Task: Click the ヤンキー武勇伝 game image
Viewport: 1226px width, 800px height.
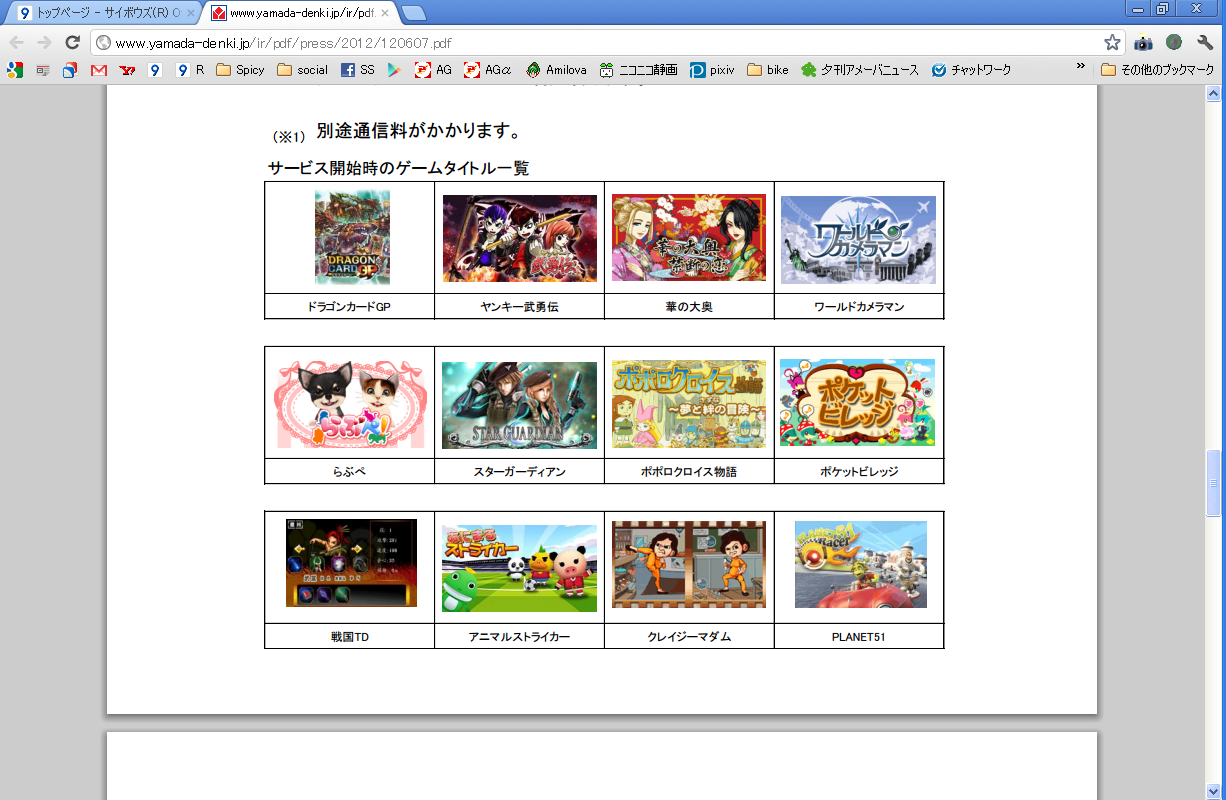Action: click(x=520, y=238)
